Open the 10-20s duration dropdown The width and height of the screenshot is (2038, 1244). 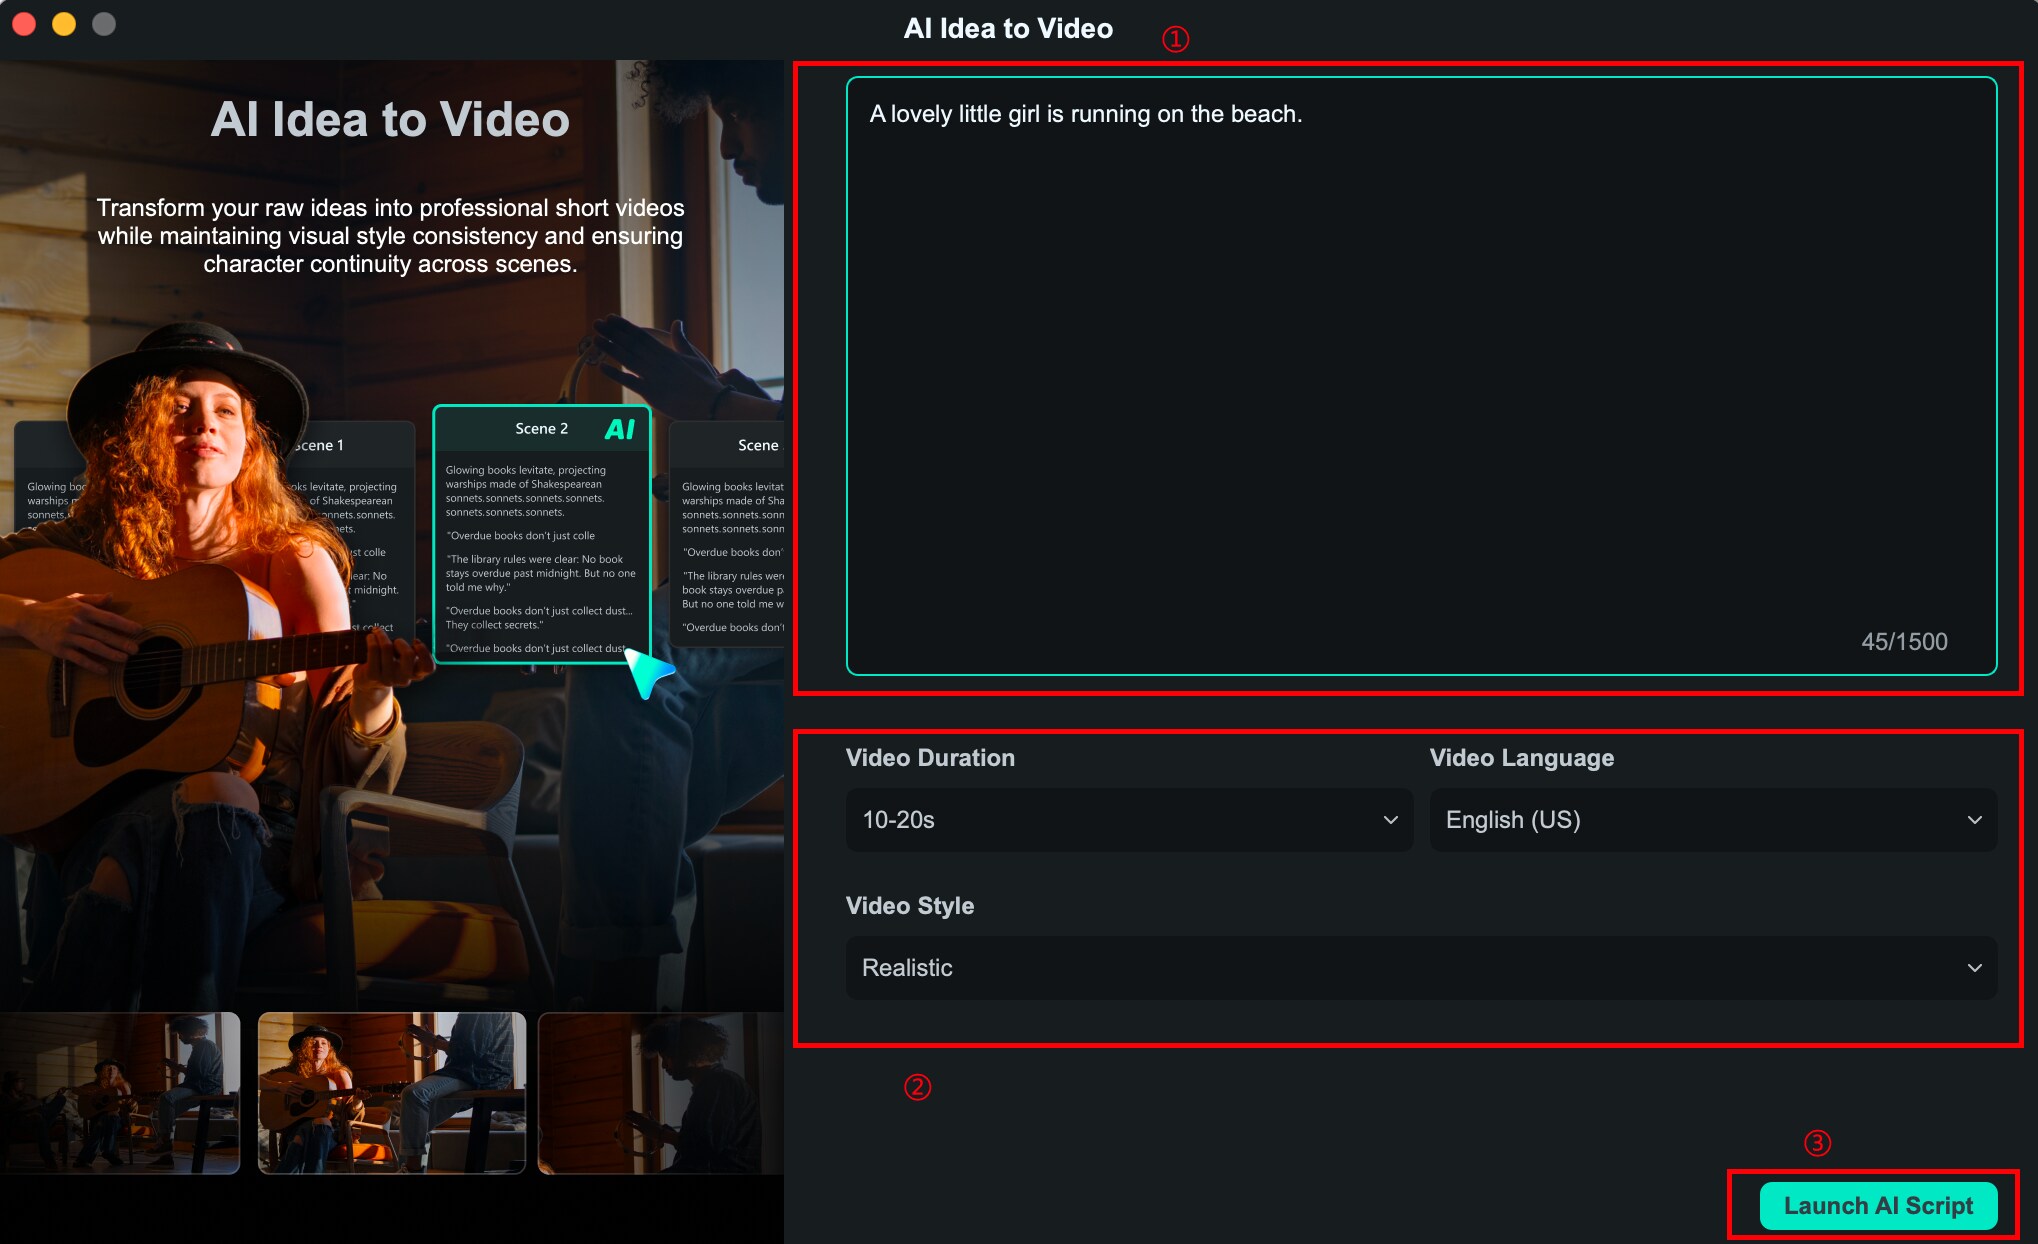coord(1128,820)
